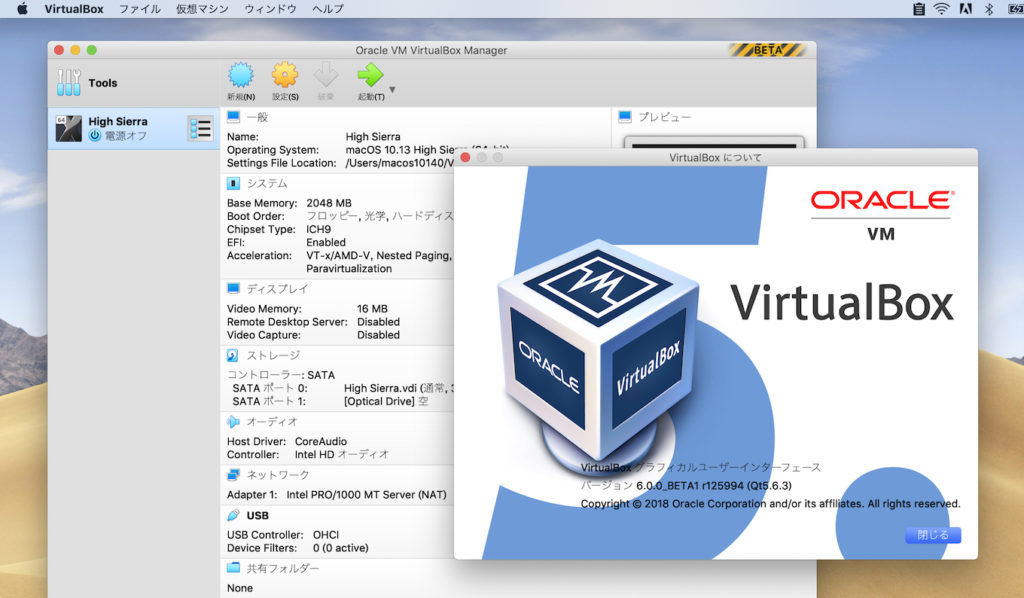Click the ディスプレイ (Display) section icon
Image resolution: width=1024 pixels, height=598 pixels.
pos(235,290)
